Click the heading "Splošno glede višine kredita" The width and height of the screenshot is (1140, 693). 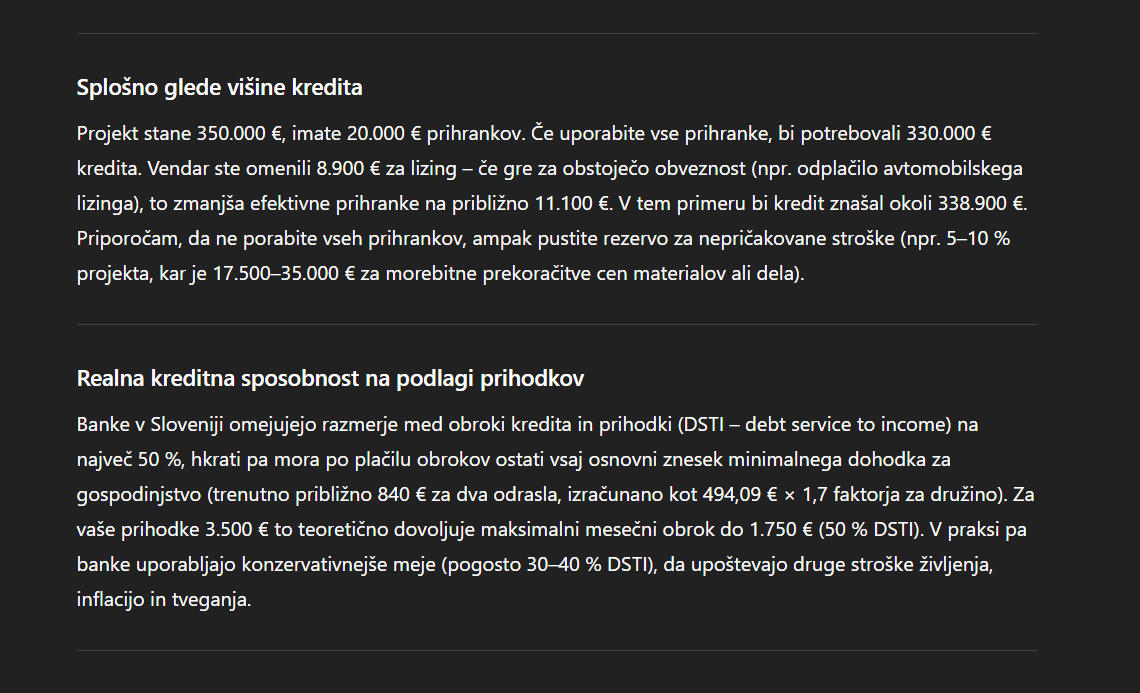219,87
